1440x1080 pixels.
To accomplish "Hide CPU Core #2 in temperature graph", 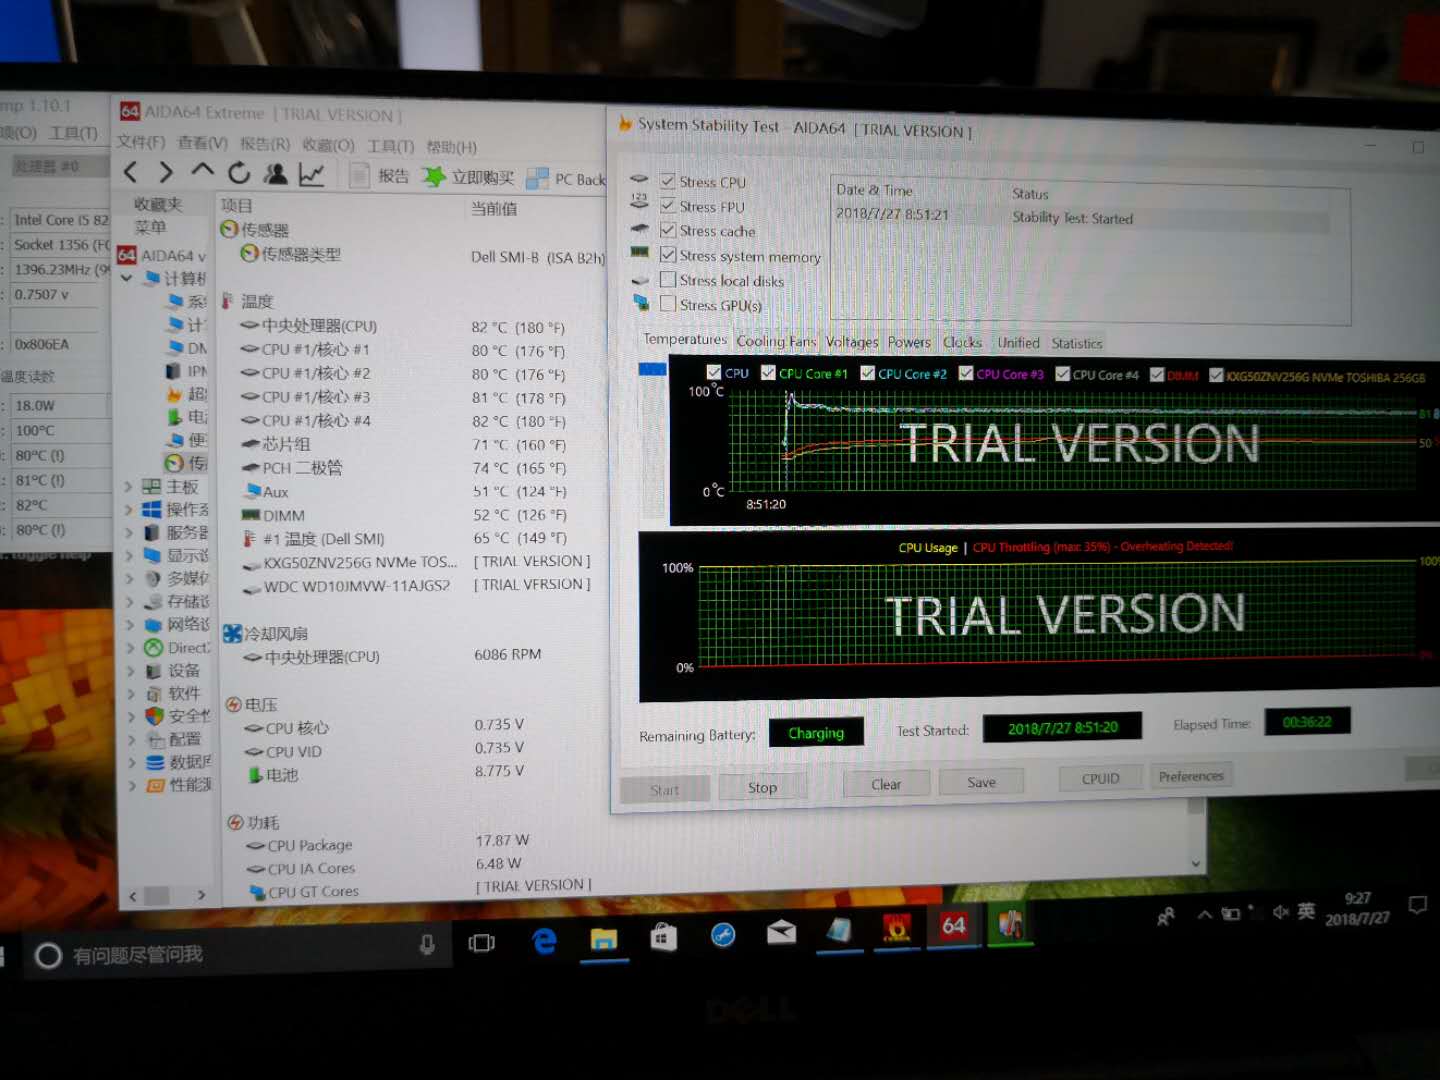I will click(x=867, y=373).
